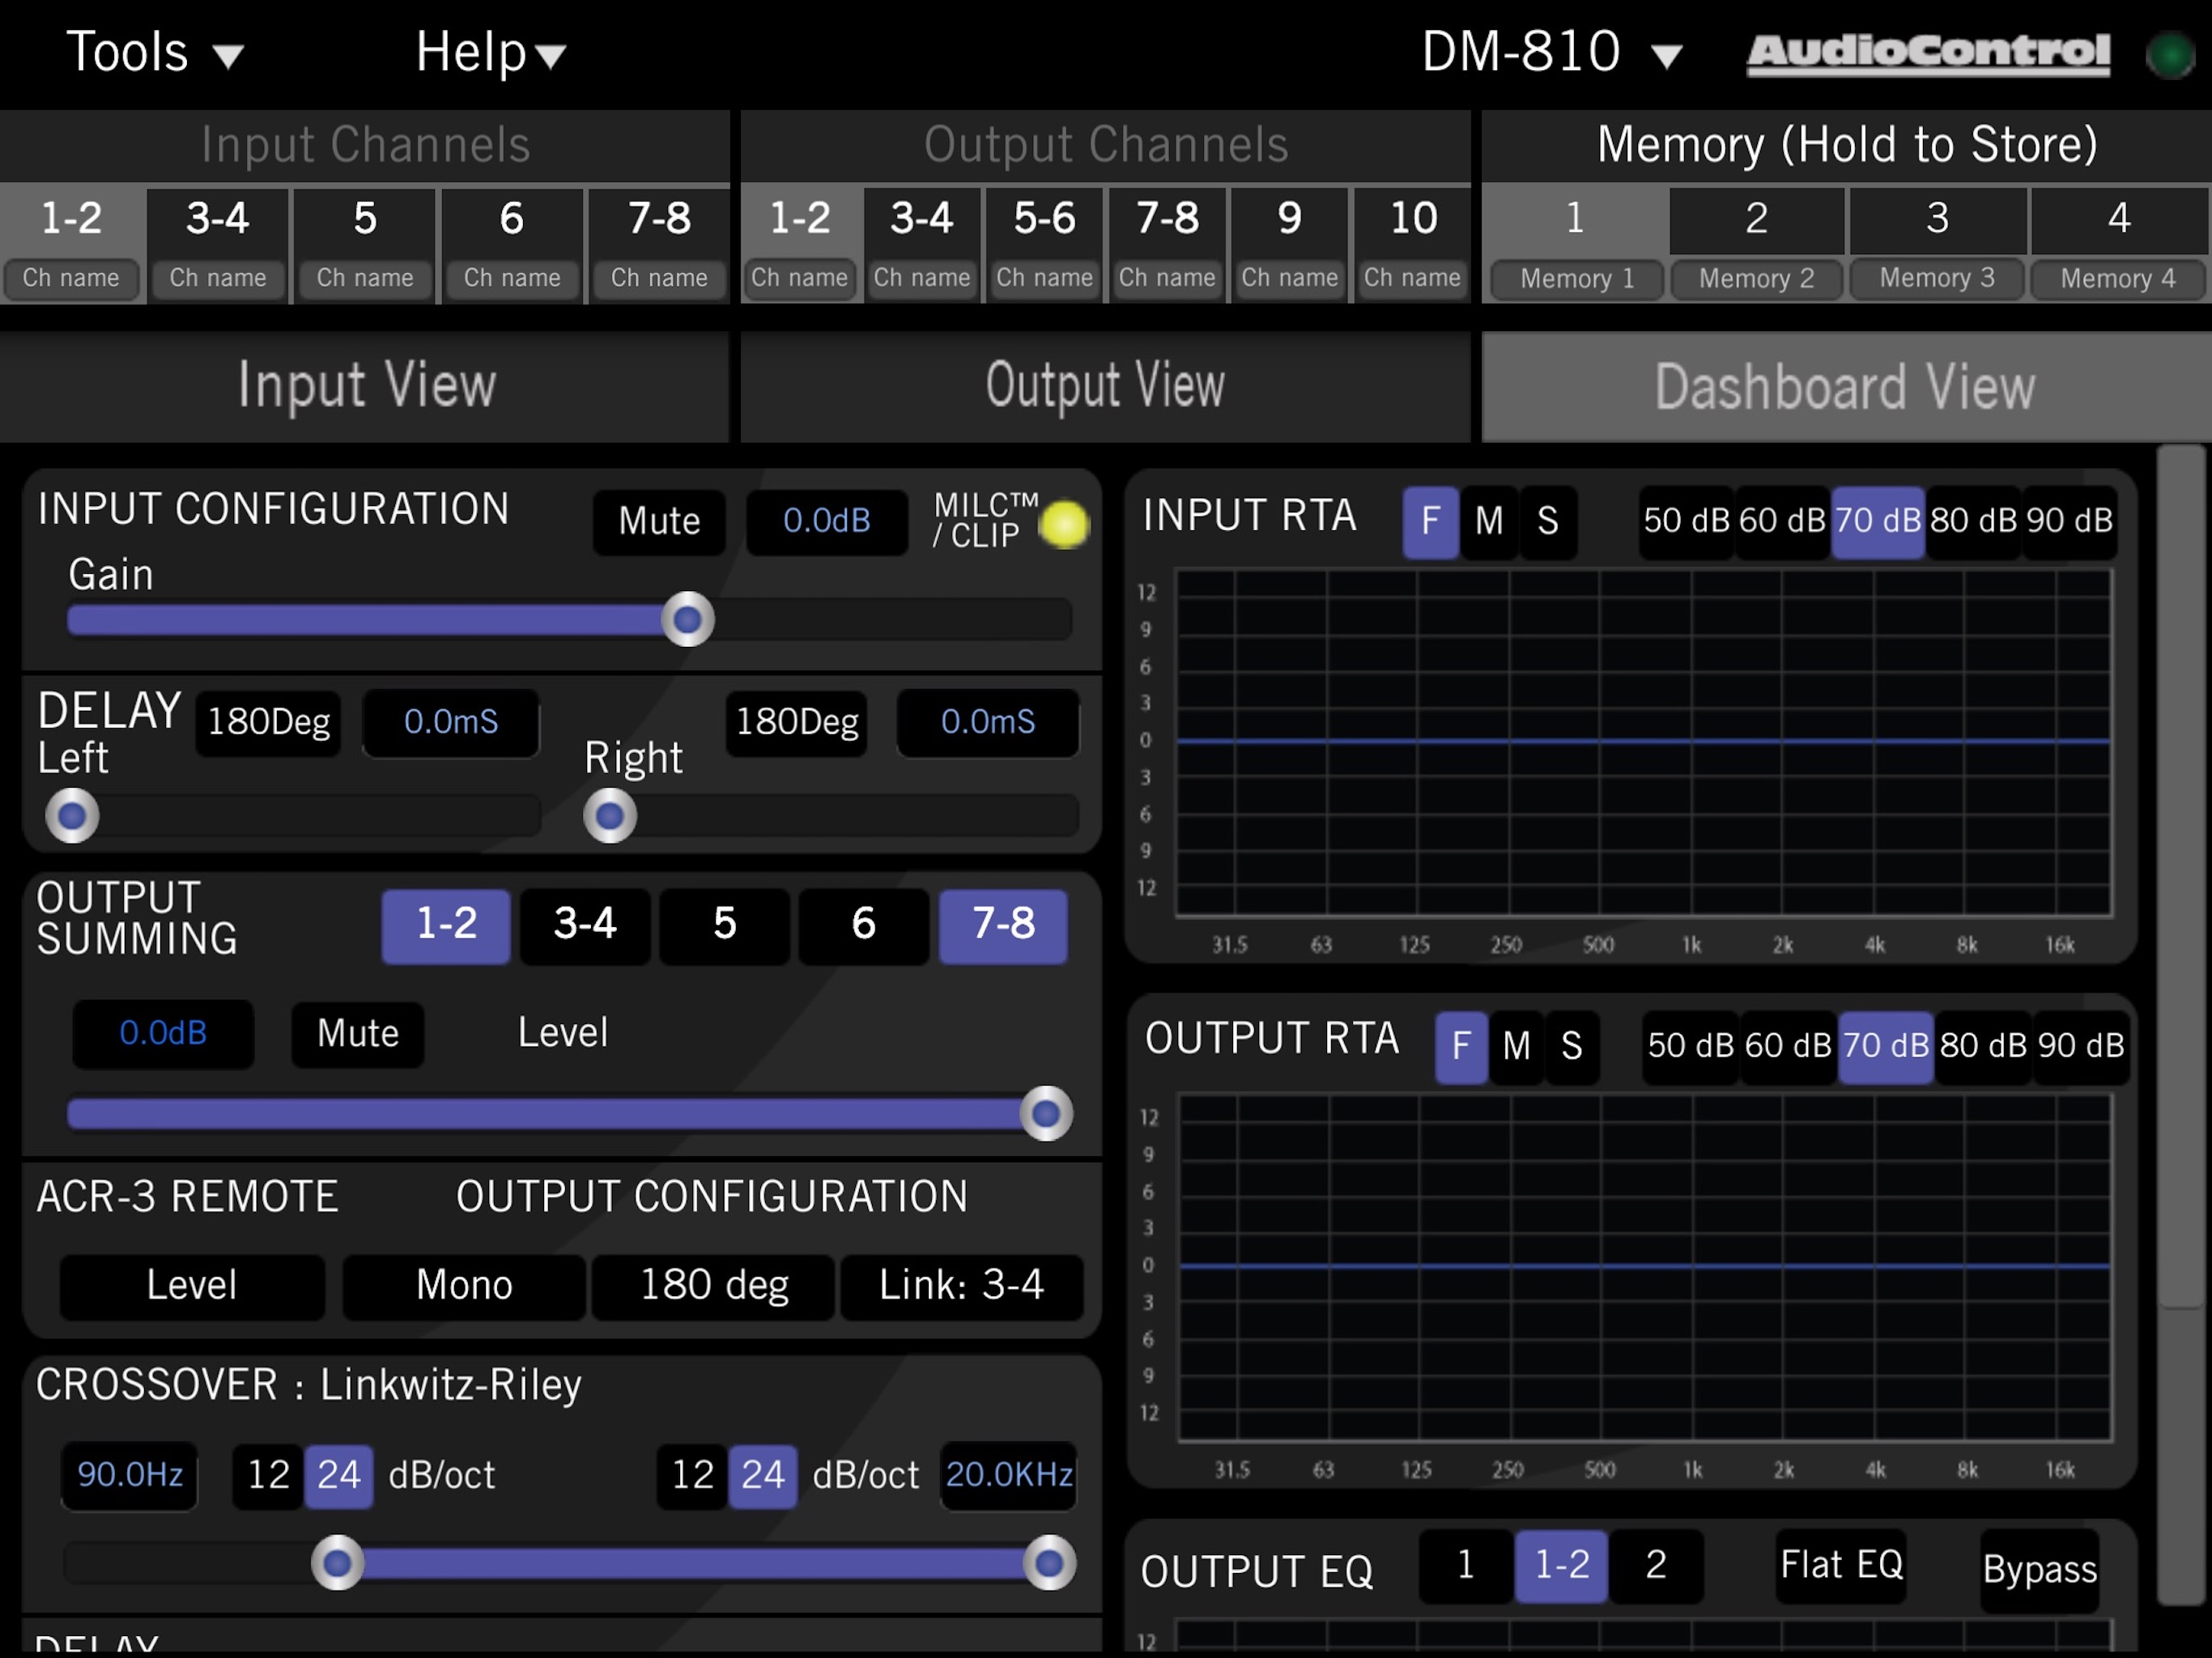Click the 90.0Hz crossover frequency field
Viewport: 2212px width, 1658px height.
[130, 1474]
